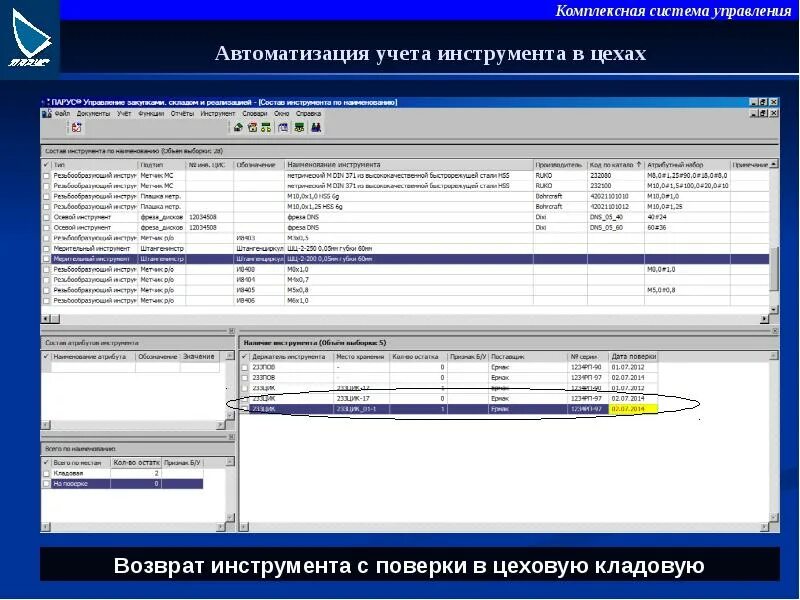The width and height of the screenshot is (800, 600).
Task: Click the empty Наименование атрибута input cell
Action: click(x=93, y=367)
